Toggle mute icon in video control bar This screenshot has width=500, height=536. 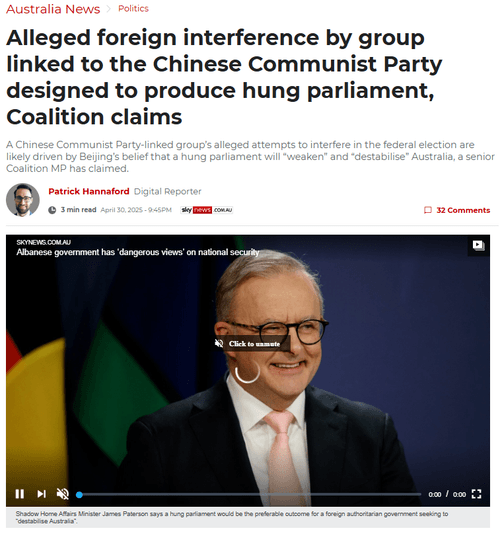[63, 494]
